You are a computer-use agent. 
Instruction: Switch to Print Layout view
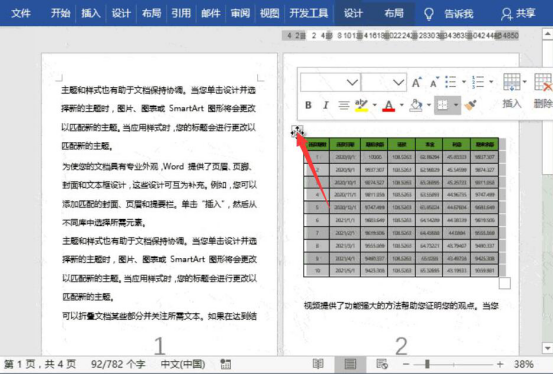click(350, 364)
